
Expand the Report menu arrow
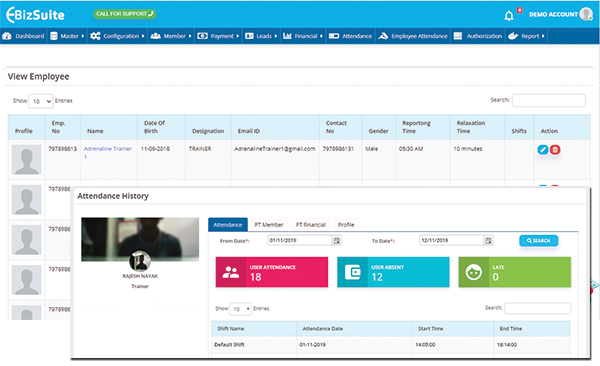[x=543, y=36]
